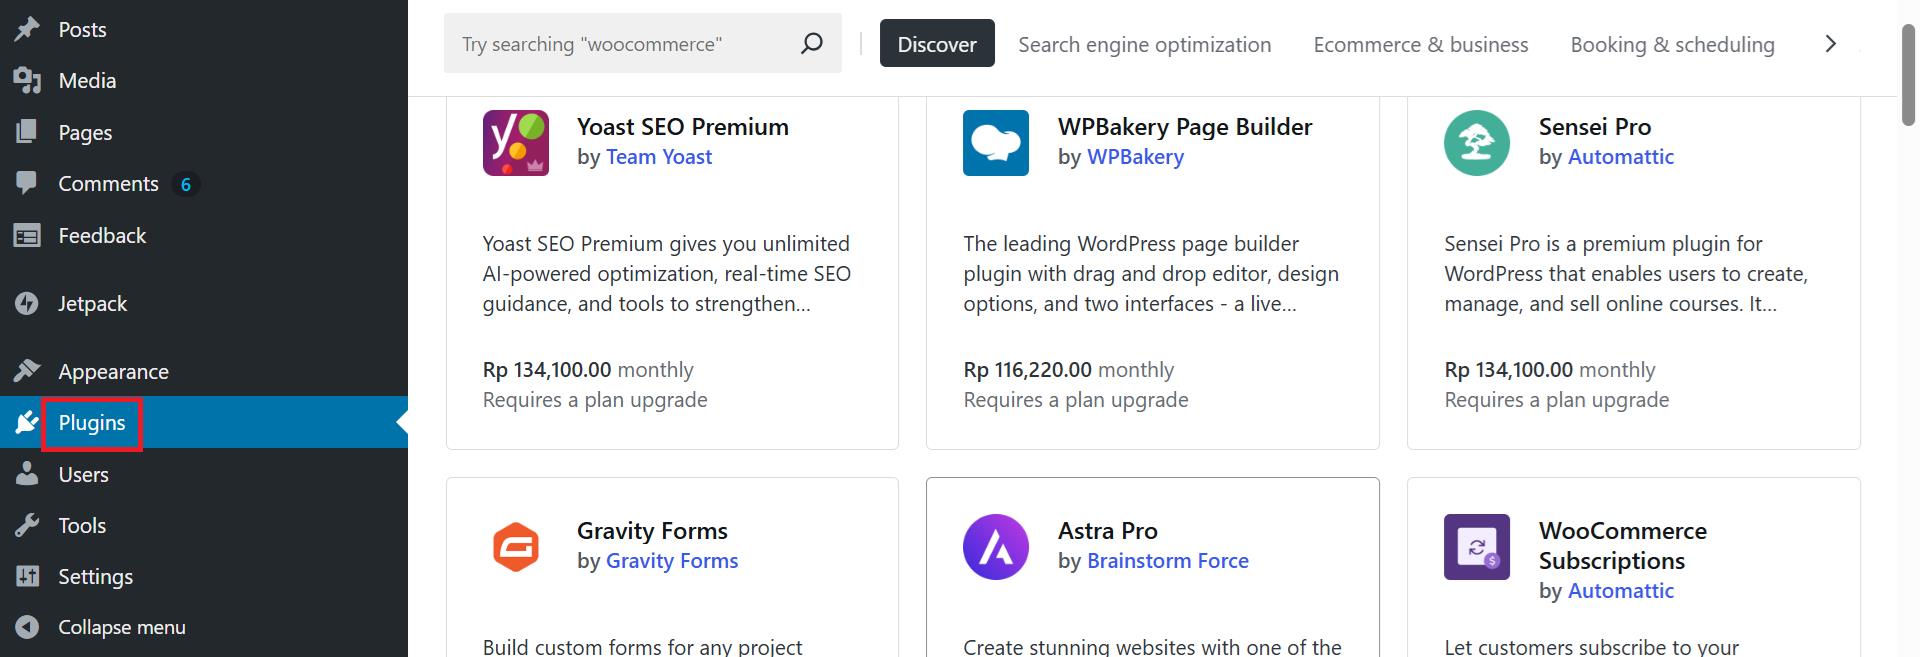
Task: Open the Yoast SEO Premium title
Action: point(683,127)
